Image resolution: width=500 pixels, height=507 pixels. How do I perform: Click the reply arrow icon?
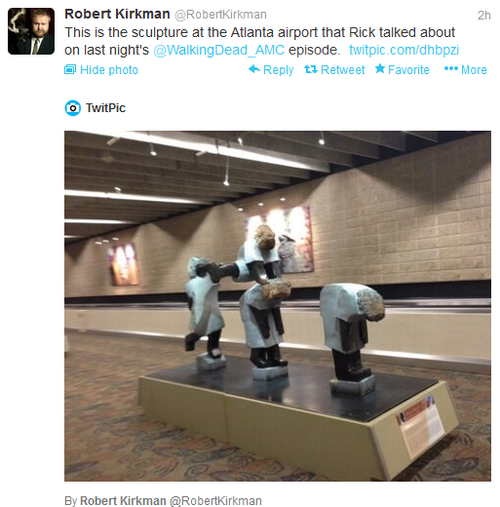[254, 69]
